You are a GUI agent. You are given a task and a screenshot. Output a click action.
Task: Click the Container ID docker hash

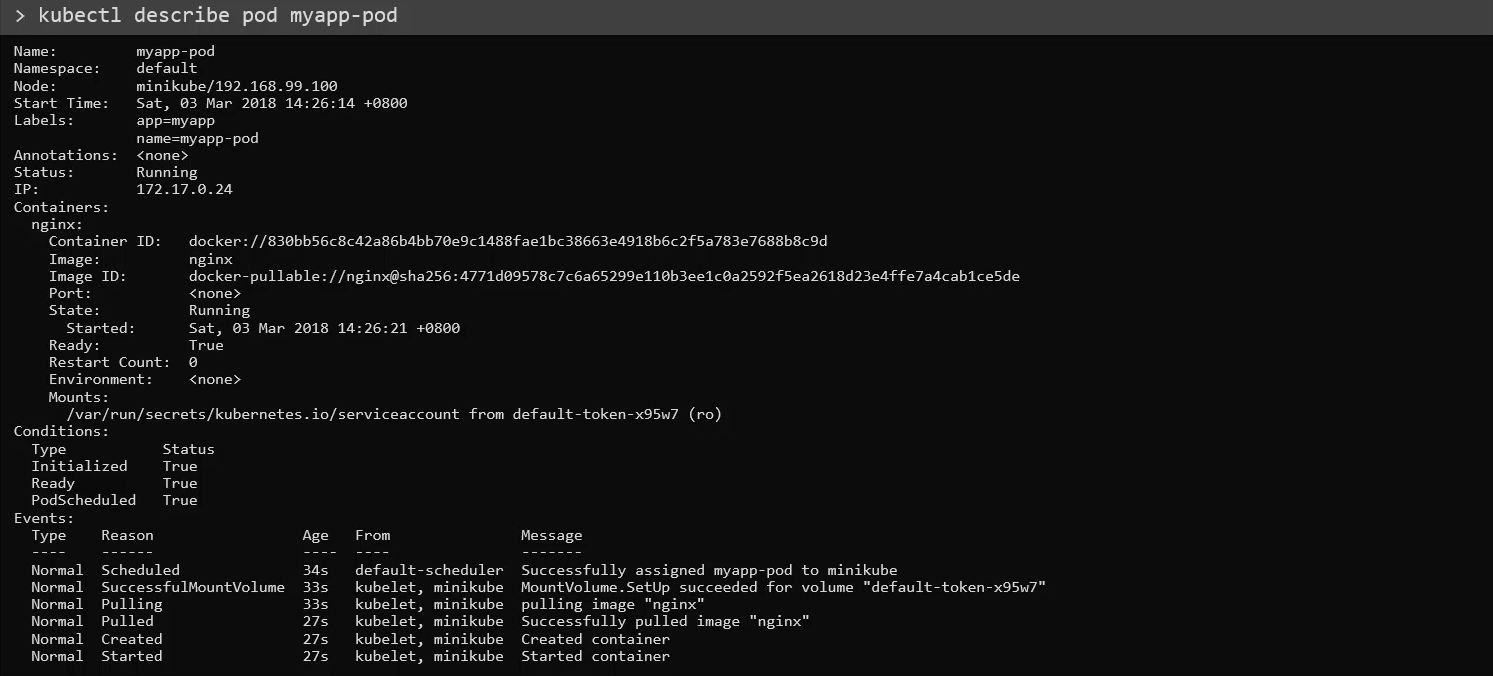tap(508, 241)
